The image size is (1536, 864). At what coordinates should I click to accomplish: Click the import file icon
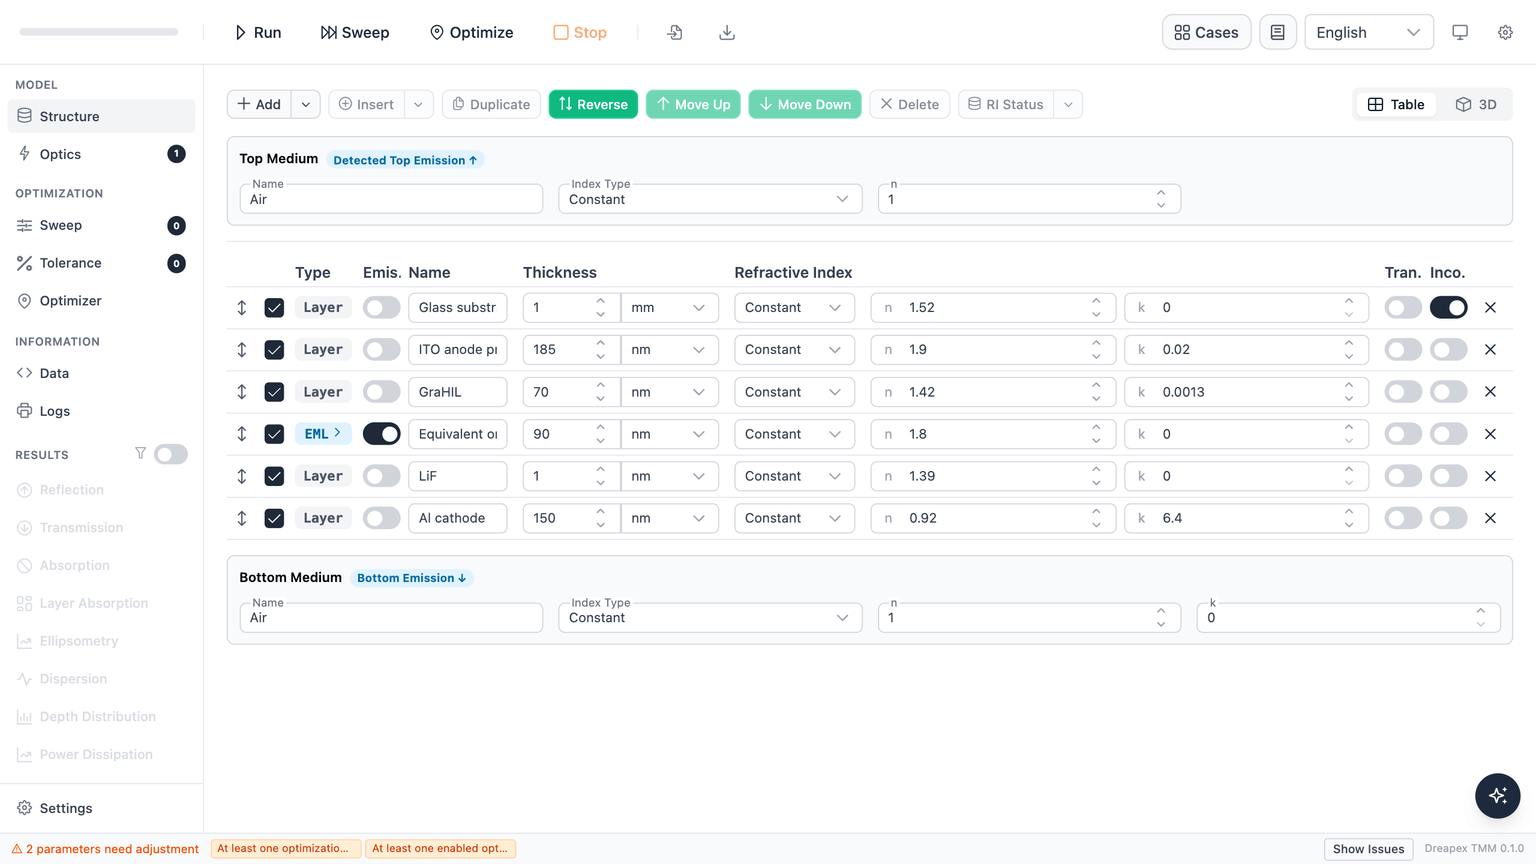(x=675, y=33)
